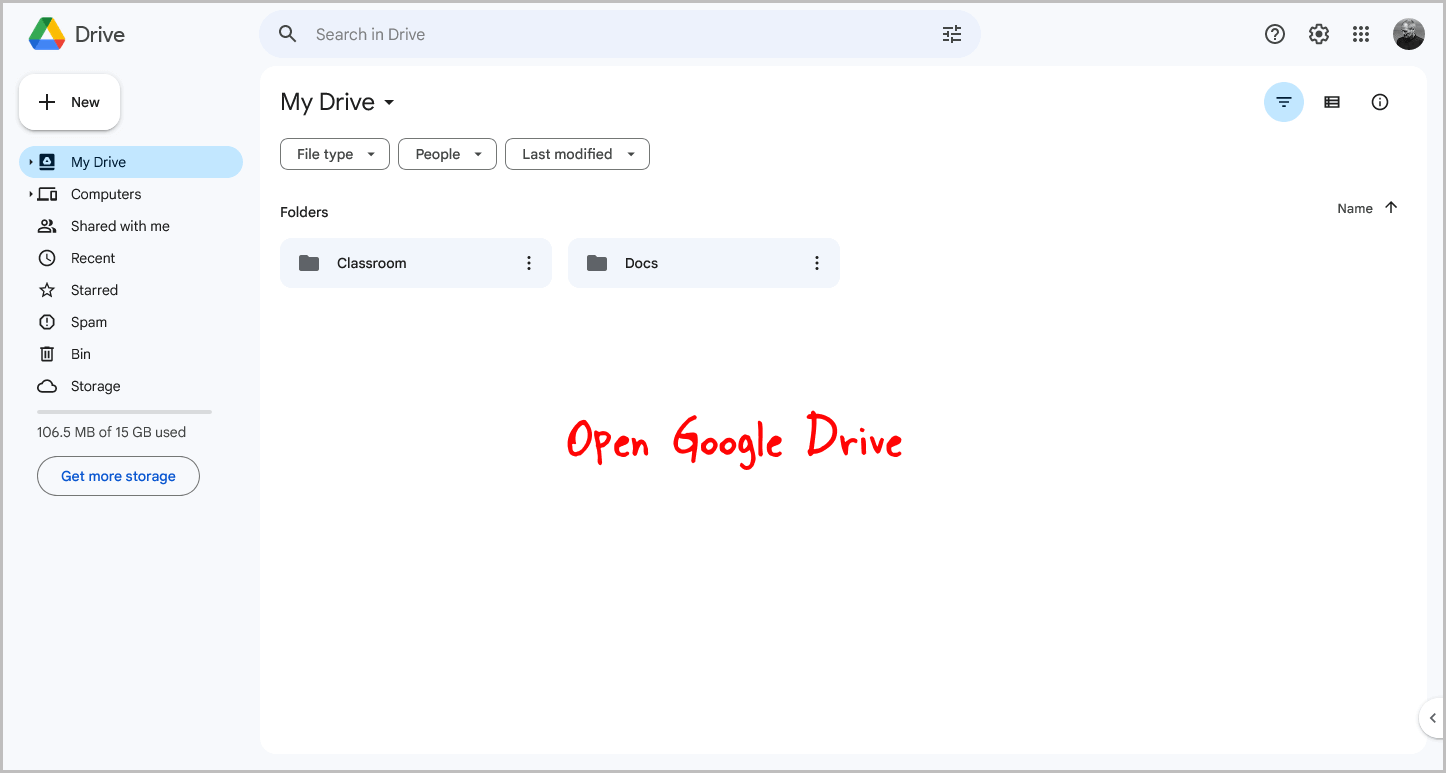Click the search magnifier icon

click(288, 34)
